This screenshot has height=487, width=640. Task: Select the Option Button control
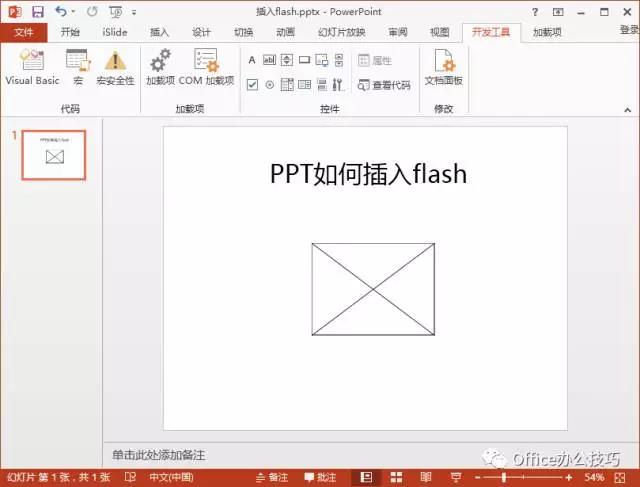click(x=269, y=85)
